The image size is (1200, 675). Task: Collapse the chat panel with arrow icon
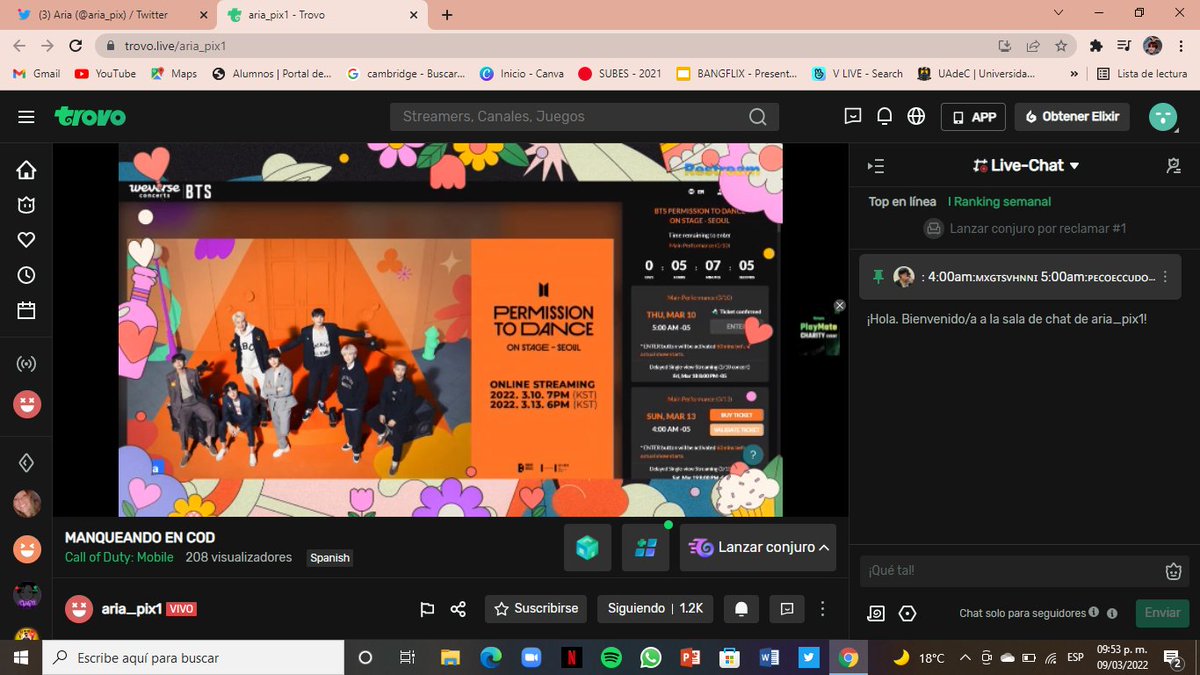tap(876, 166)
